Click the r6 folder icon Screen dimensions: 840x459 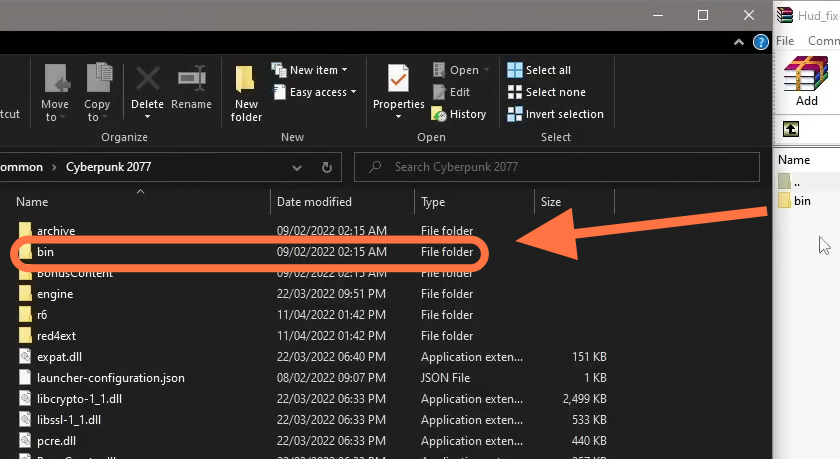click(x=25, y=314)
